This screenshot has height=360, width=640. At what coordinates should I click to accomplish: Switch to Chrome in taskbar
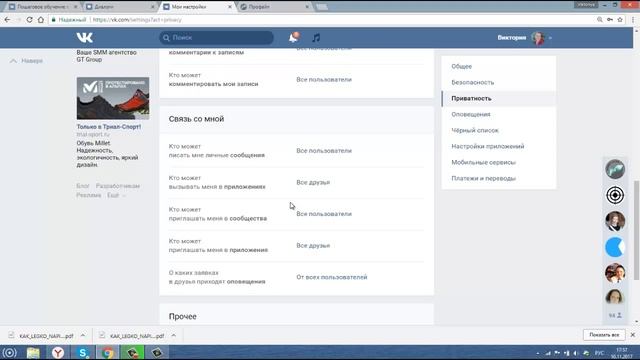(108, 352)
